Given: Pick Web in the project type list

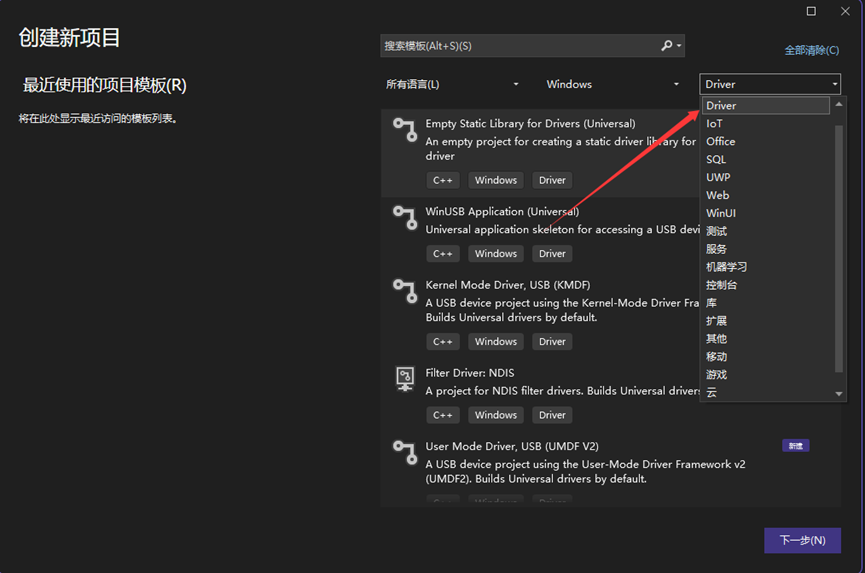Looking at the screenshot, I should coord(767,195).
